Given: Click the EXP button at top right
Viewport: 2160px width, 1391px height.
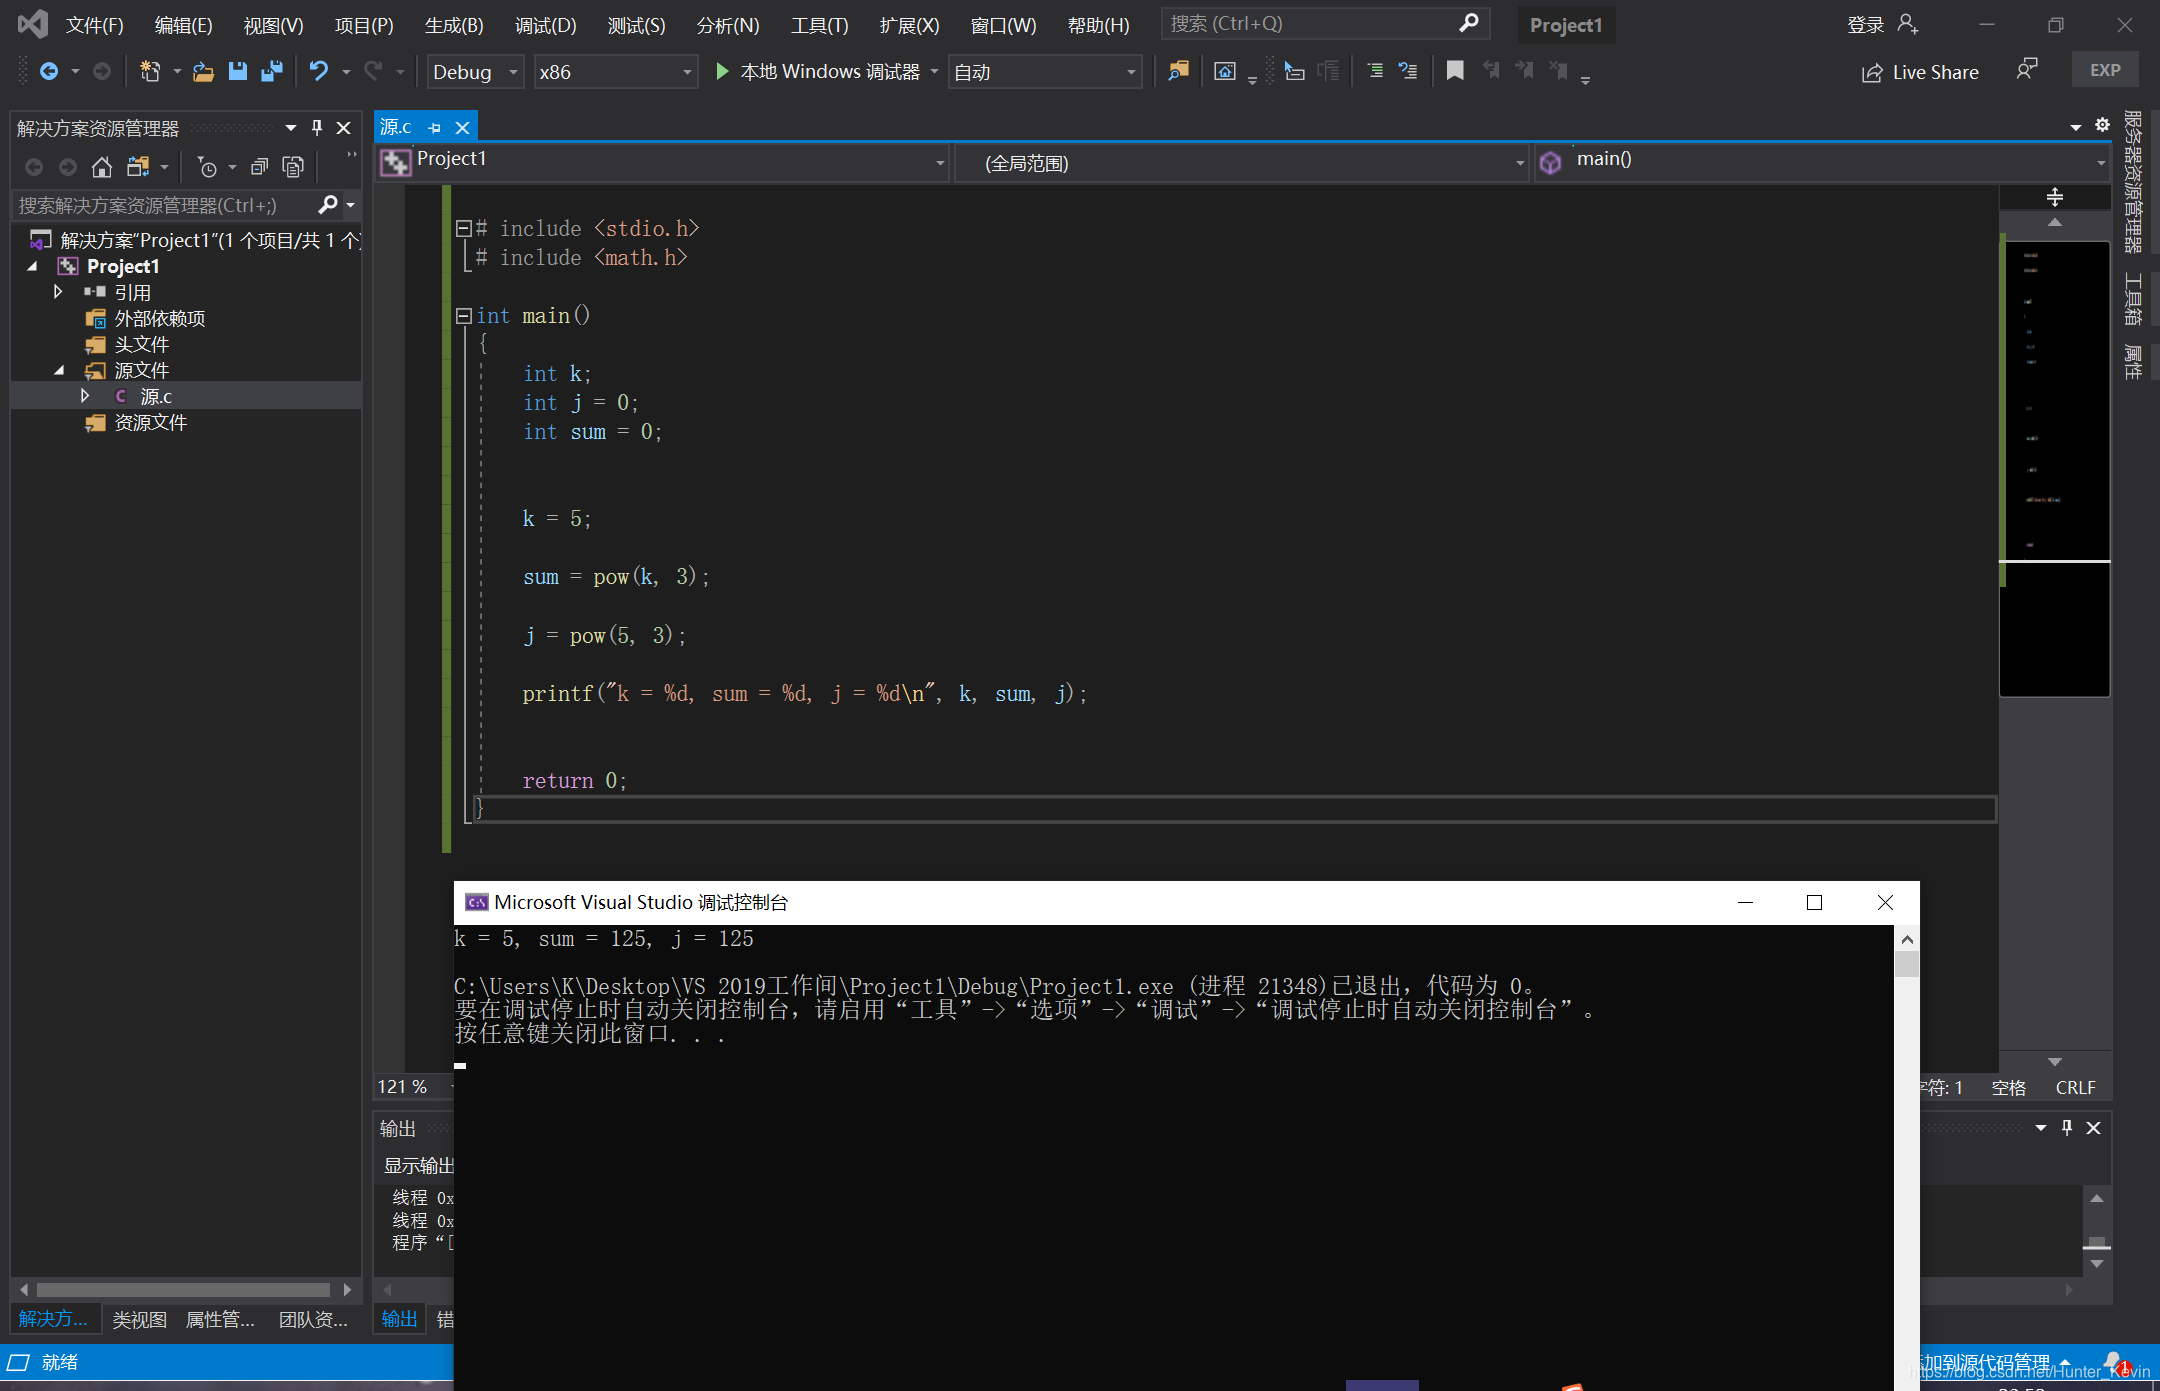Looking at the screenshot, I should 2105,70.
